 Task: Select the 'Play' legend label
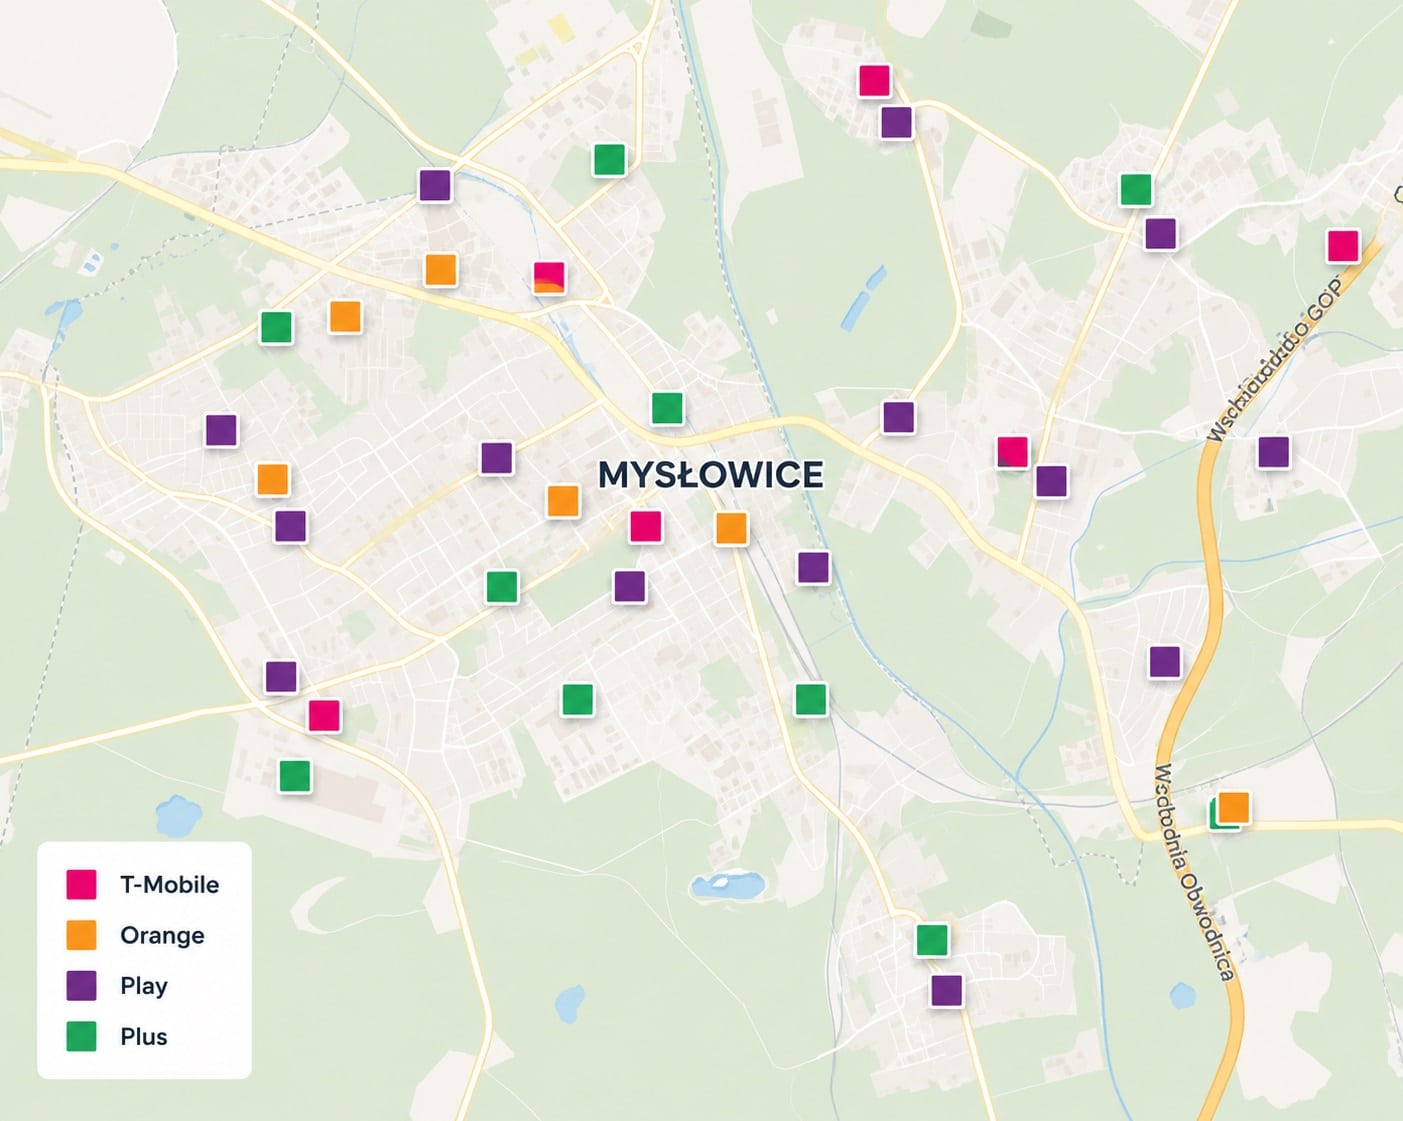(x=144, y=986)
